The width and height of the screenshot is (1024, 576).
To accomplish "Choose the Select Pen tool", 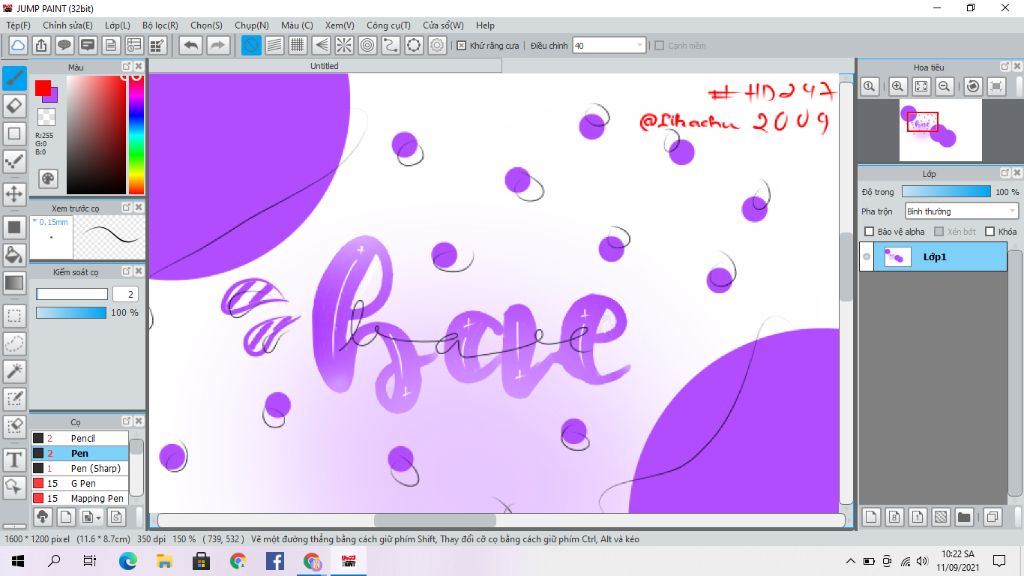I will (x=14, y=398).
